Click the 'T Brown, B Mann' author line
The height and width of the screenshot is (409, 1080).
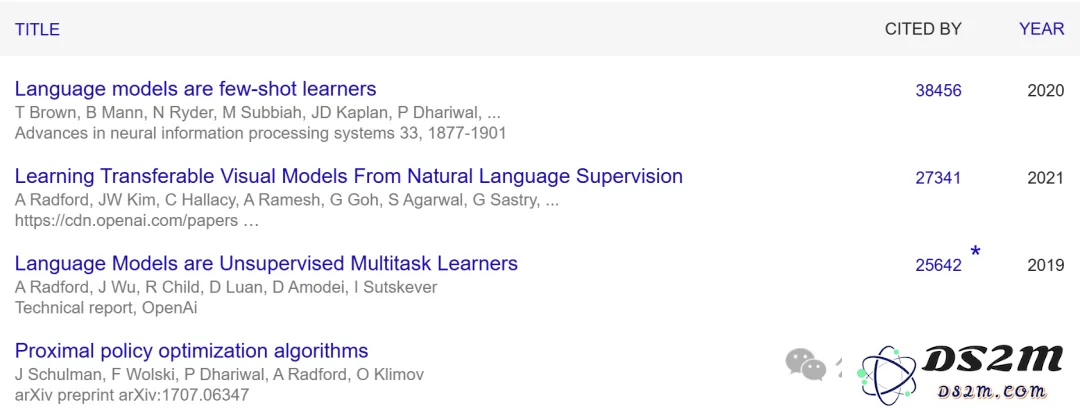[x=258, y=114]
